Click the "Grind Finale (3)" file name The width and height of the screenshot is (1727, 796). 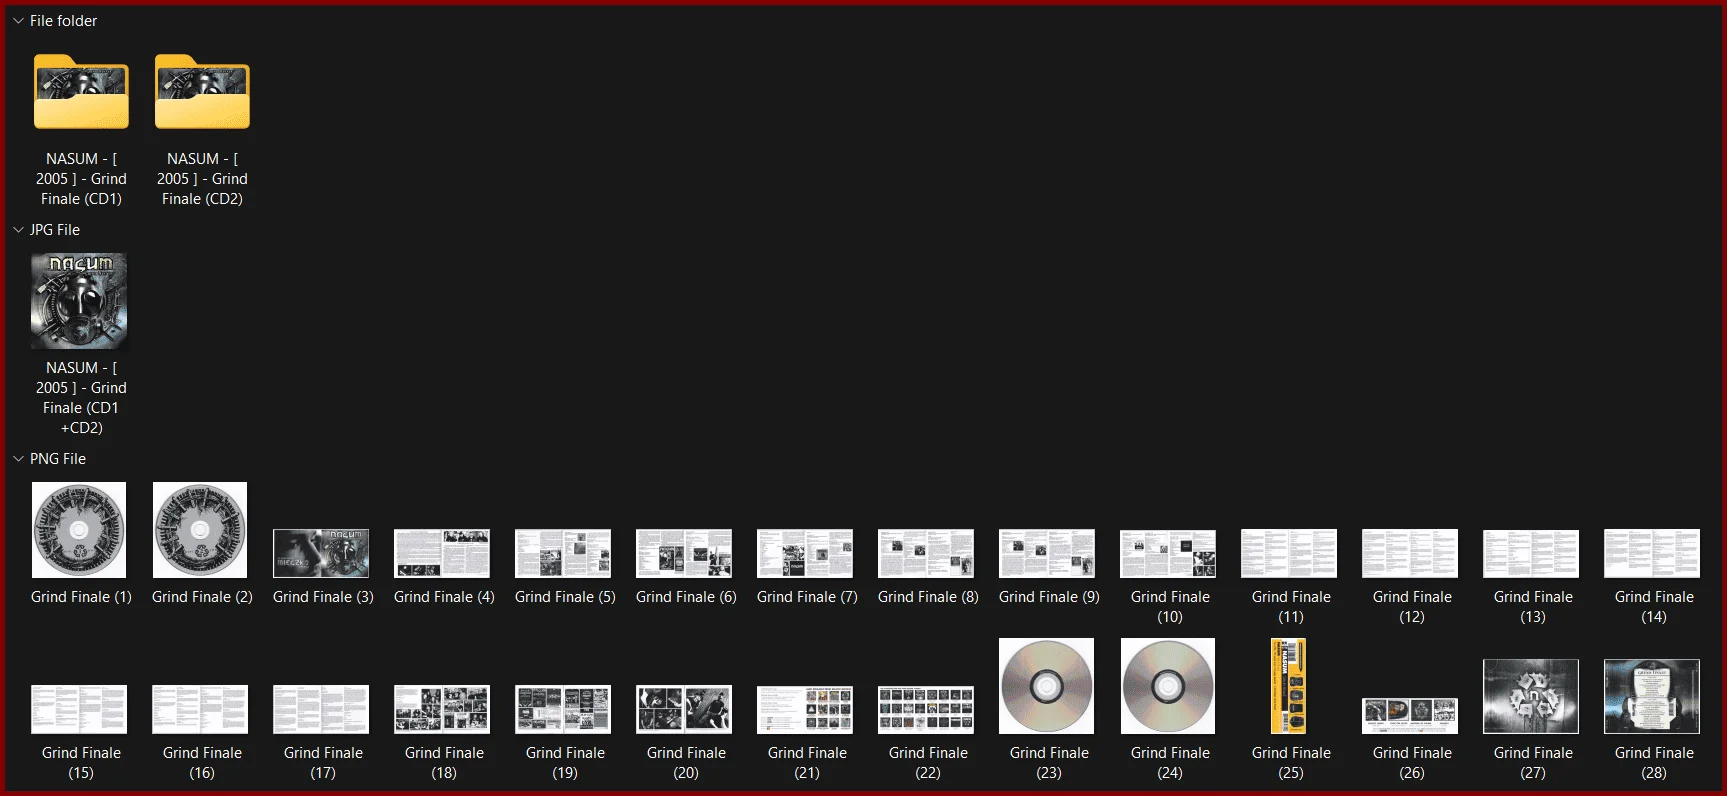pyautogui.click(x=323, y=597)
